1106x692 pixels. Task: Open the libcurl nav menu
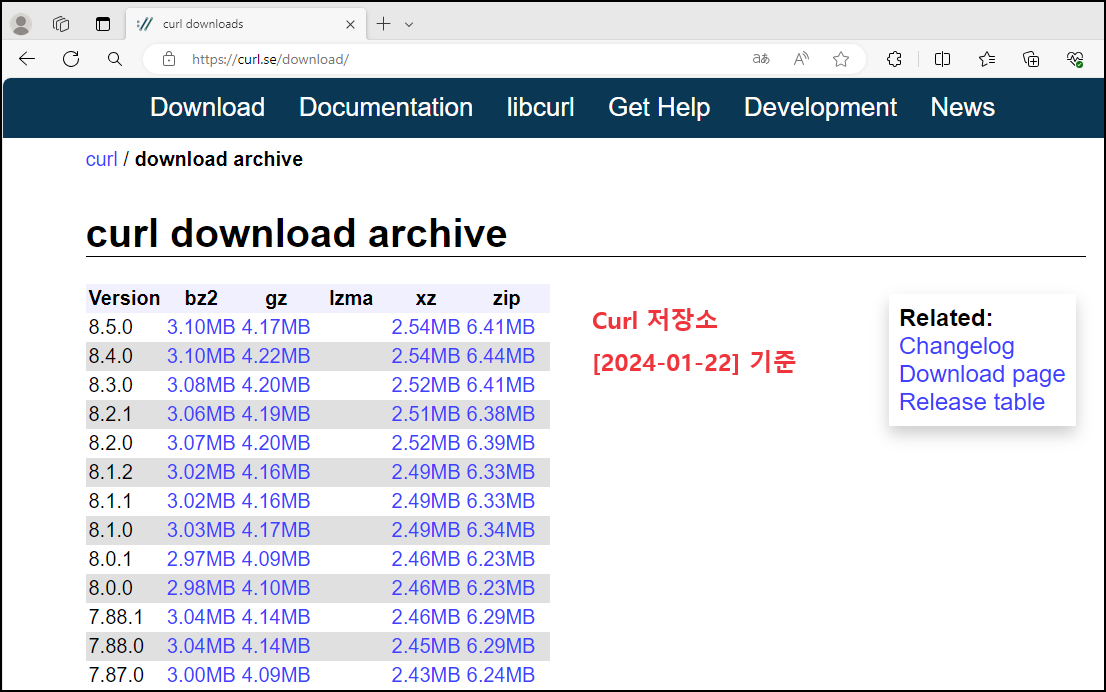pos(540,107)
